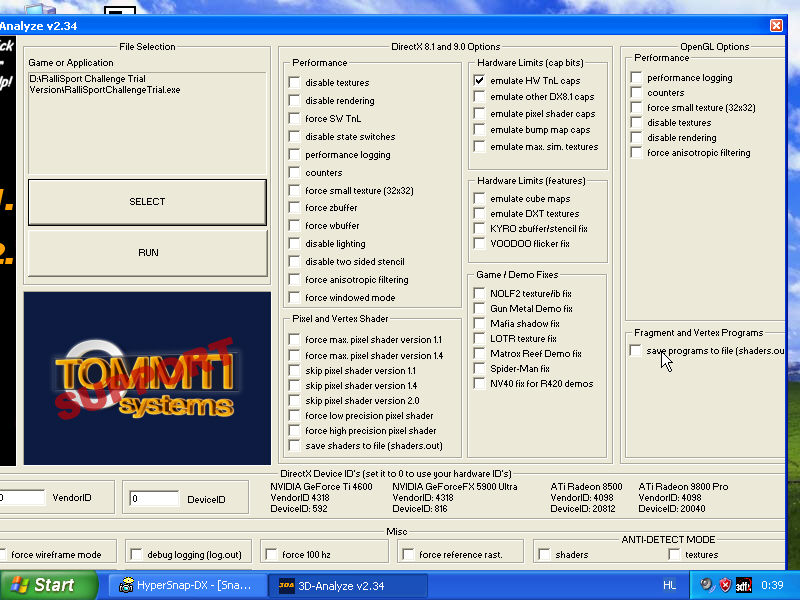The image size is (800, 600).
Task: Check NOLF2 texture/ib fix
Action: click(x=479, y=293)
